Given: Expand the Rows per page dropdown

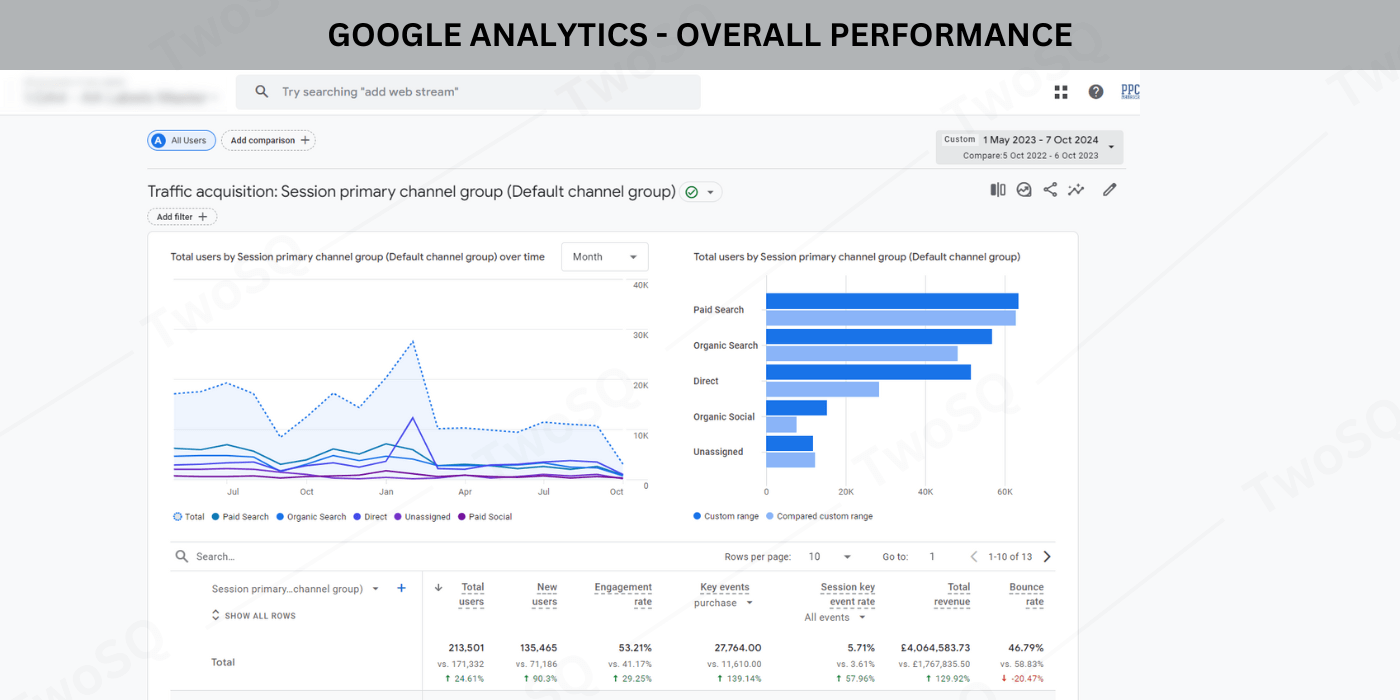Looking at the screenshot, I should tap(829, 557).
